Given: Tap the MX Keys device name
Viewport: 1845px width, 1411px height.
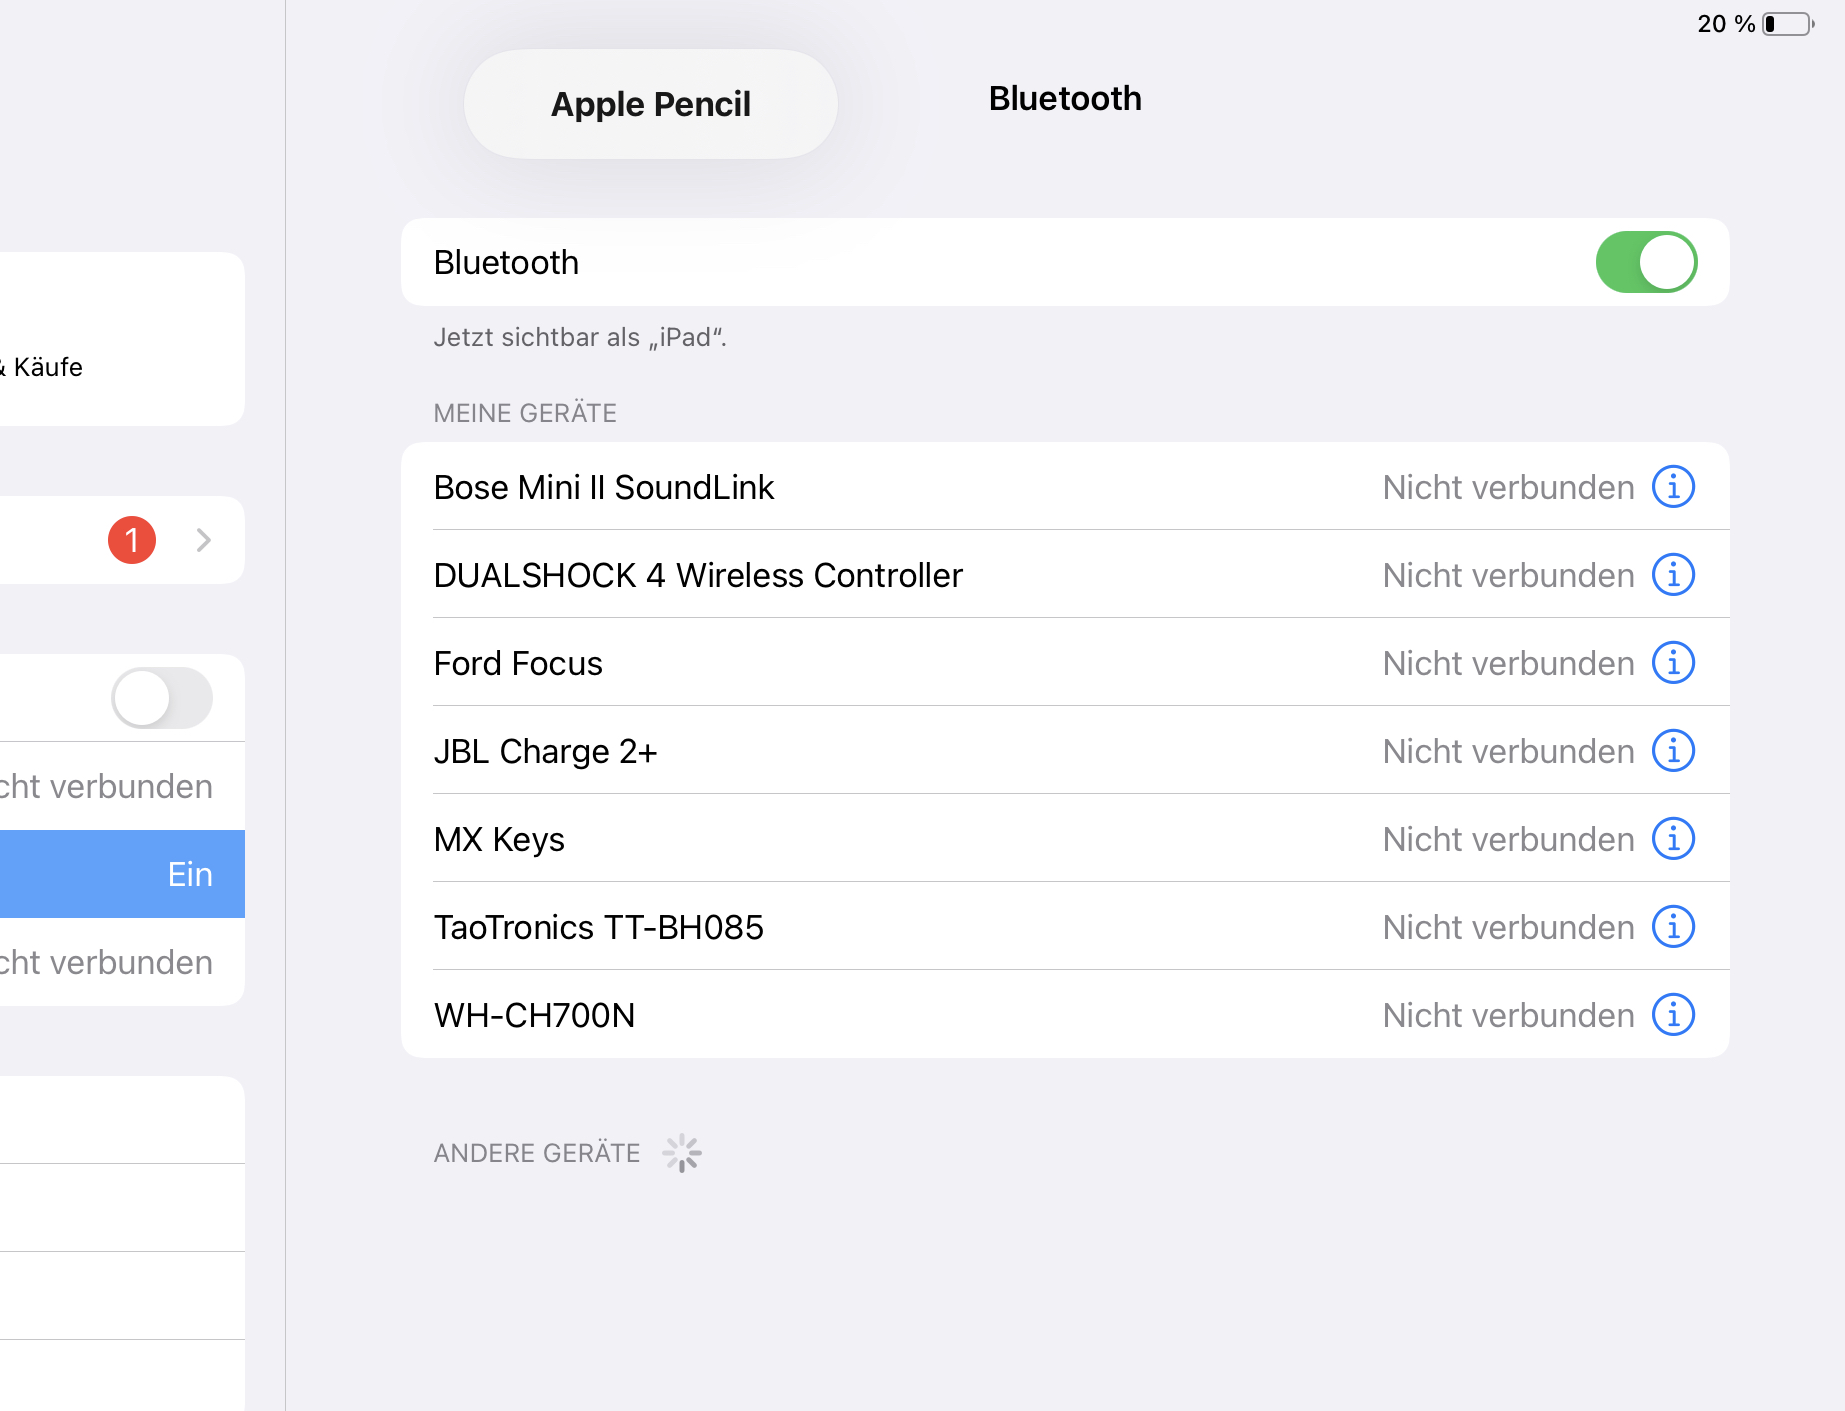Looking at the screenshot, I should click(x=499, y=839).
